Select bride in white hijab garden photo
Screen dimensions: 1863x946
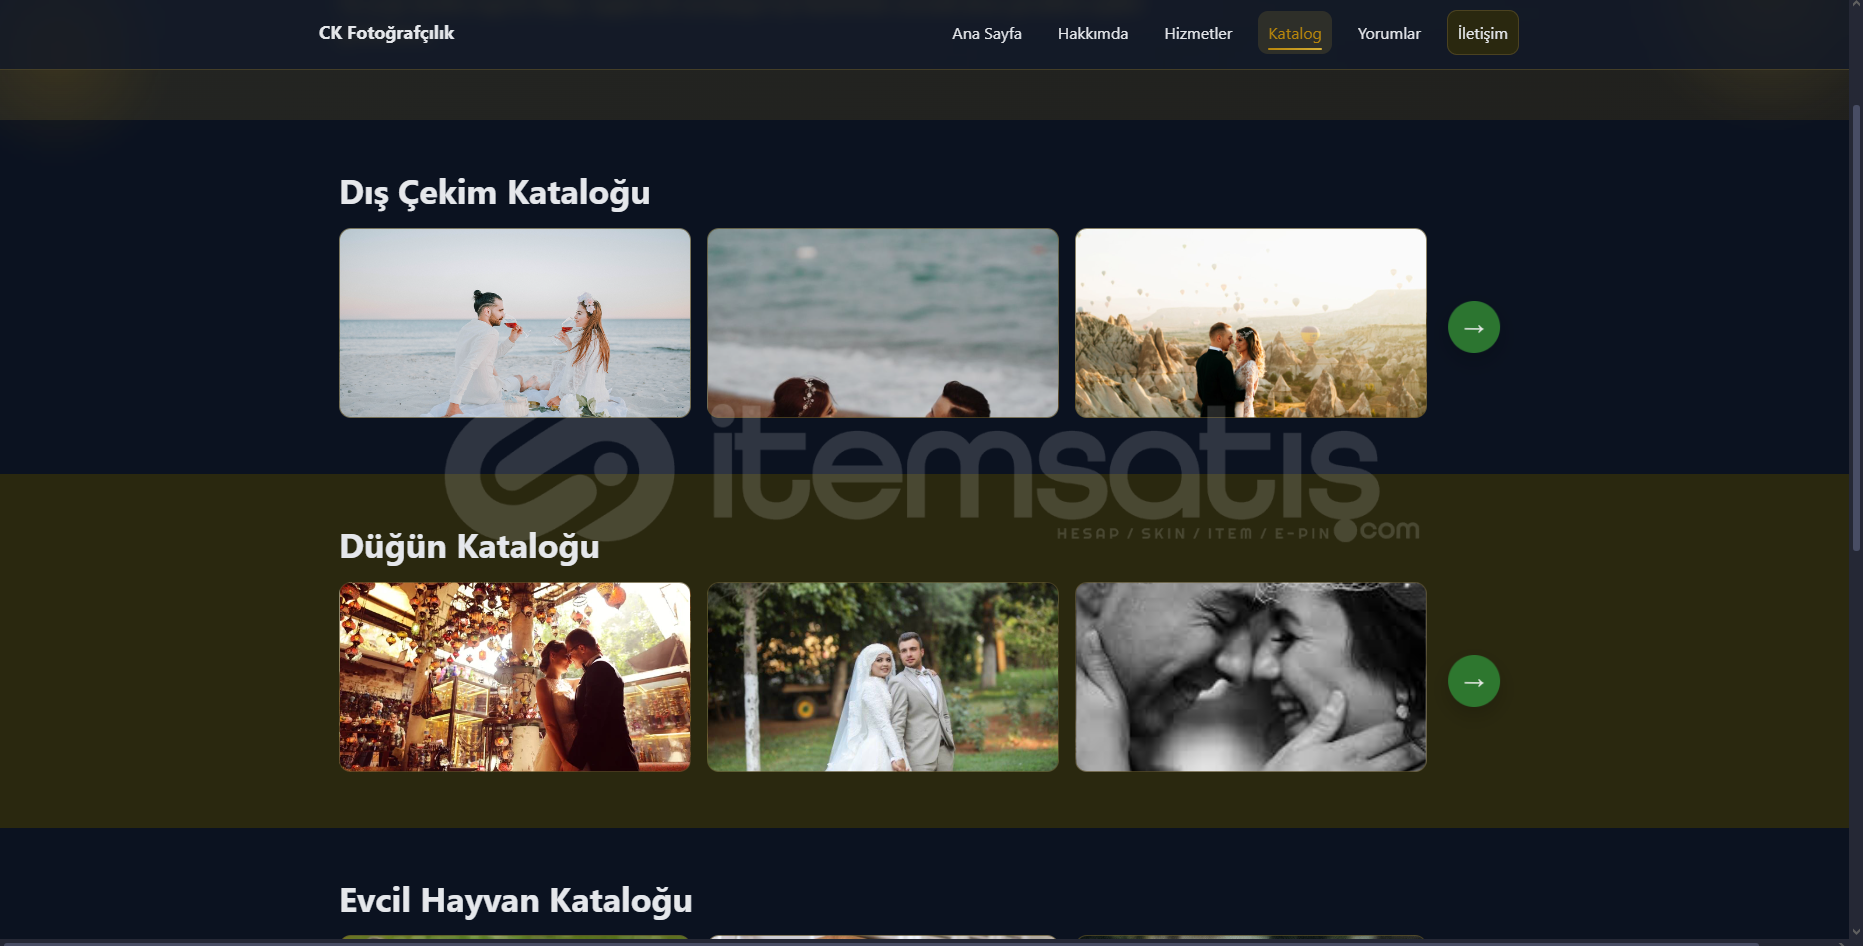(x=882, y=677)
